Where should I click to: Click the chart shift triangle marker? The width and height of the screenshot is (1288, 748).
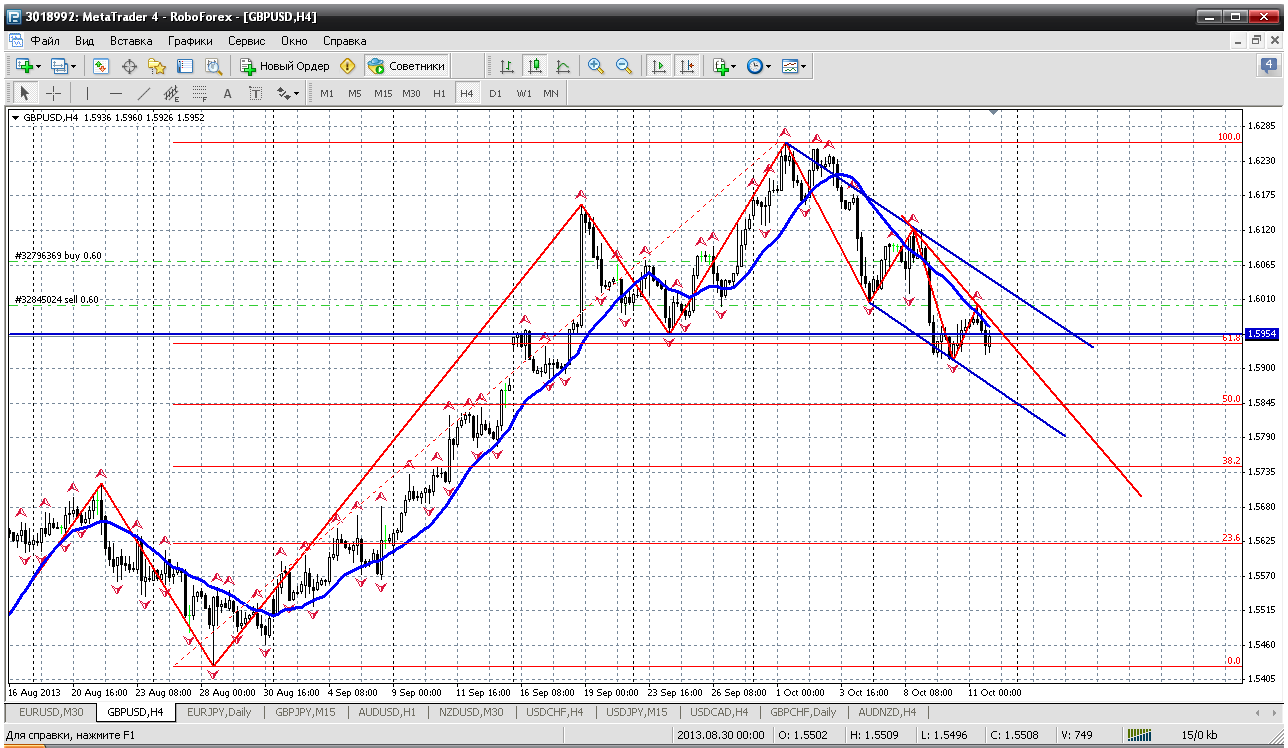pyautogui.click(x=993, y=113)
